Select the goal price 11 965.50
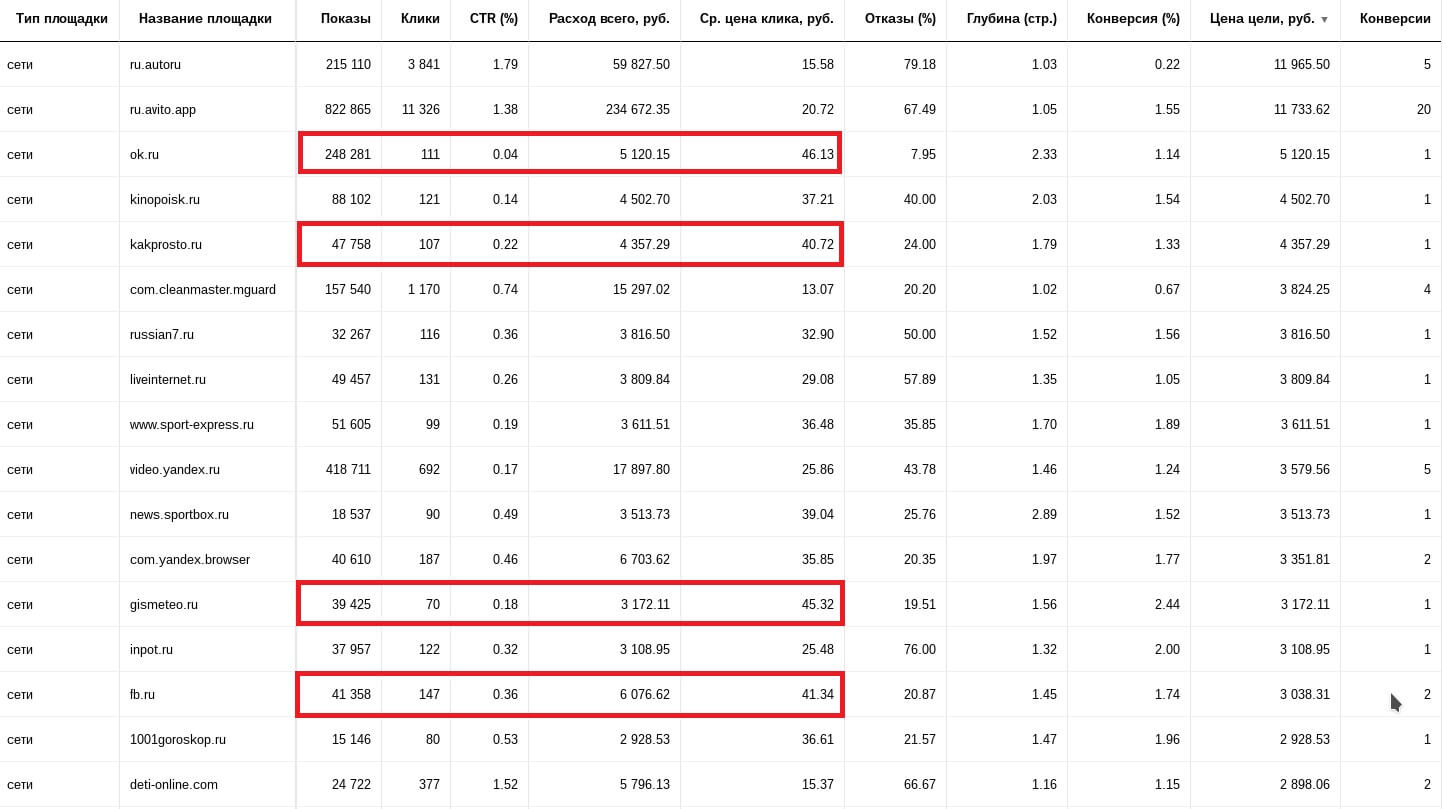This screenshot has height=809, width=1443. [x=1302, y=64]
